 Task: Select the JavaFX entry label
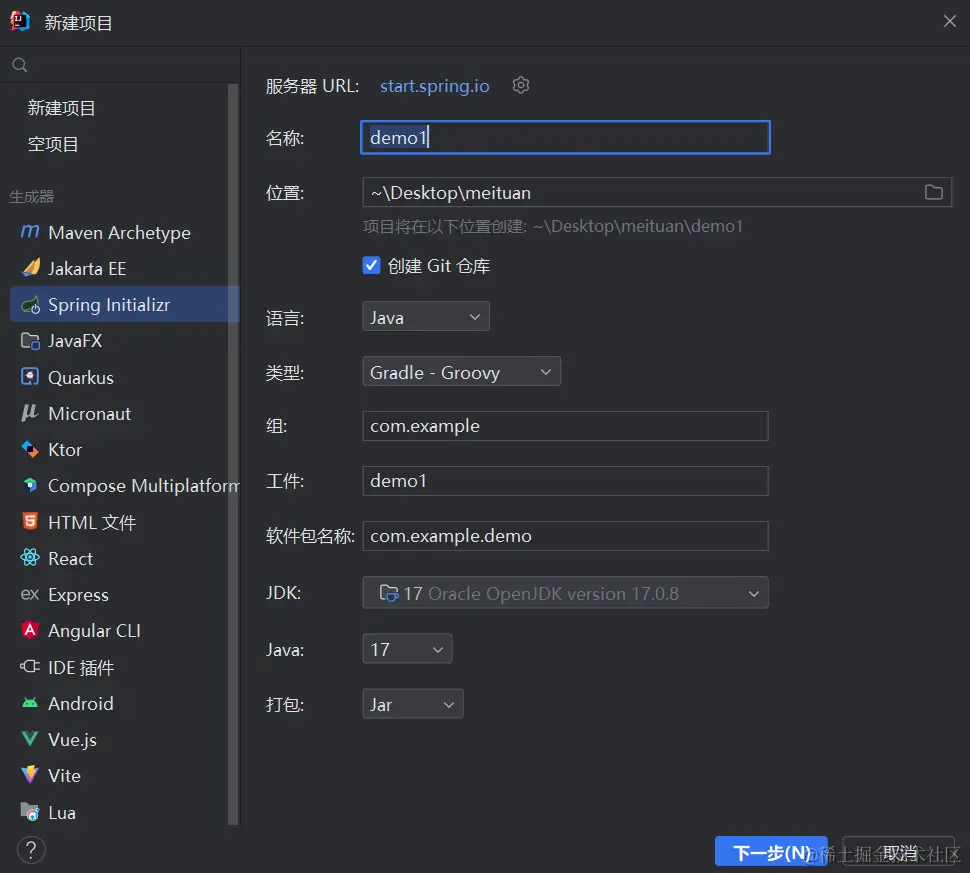click(x=75, y=341)
